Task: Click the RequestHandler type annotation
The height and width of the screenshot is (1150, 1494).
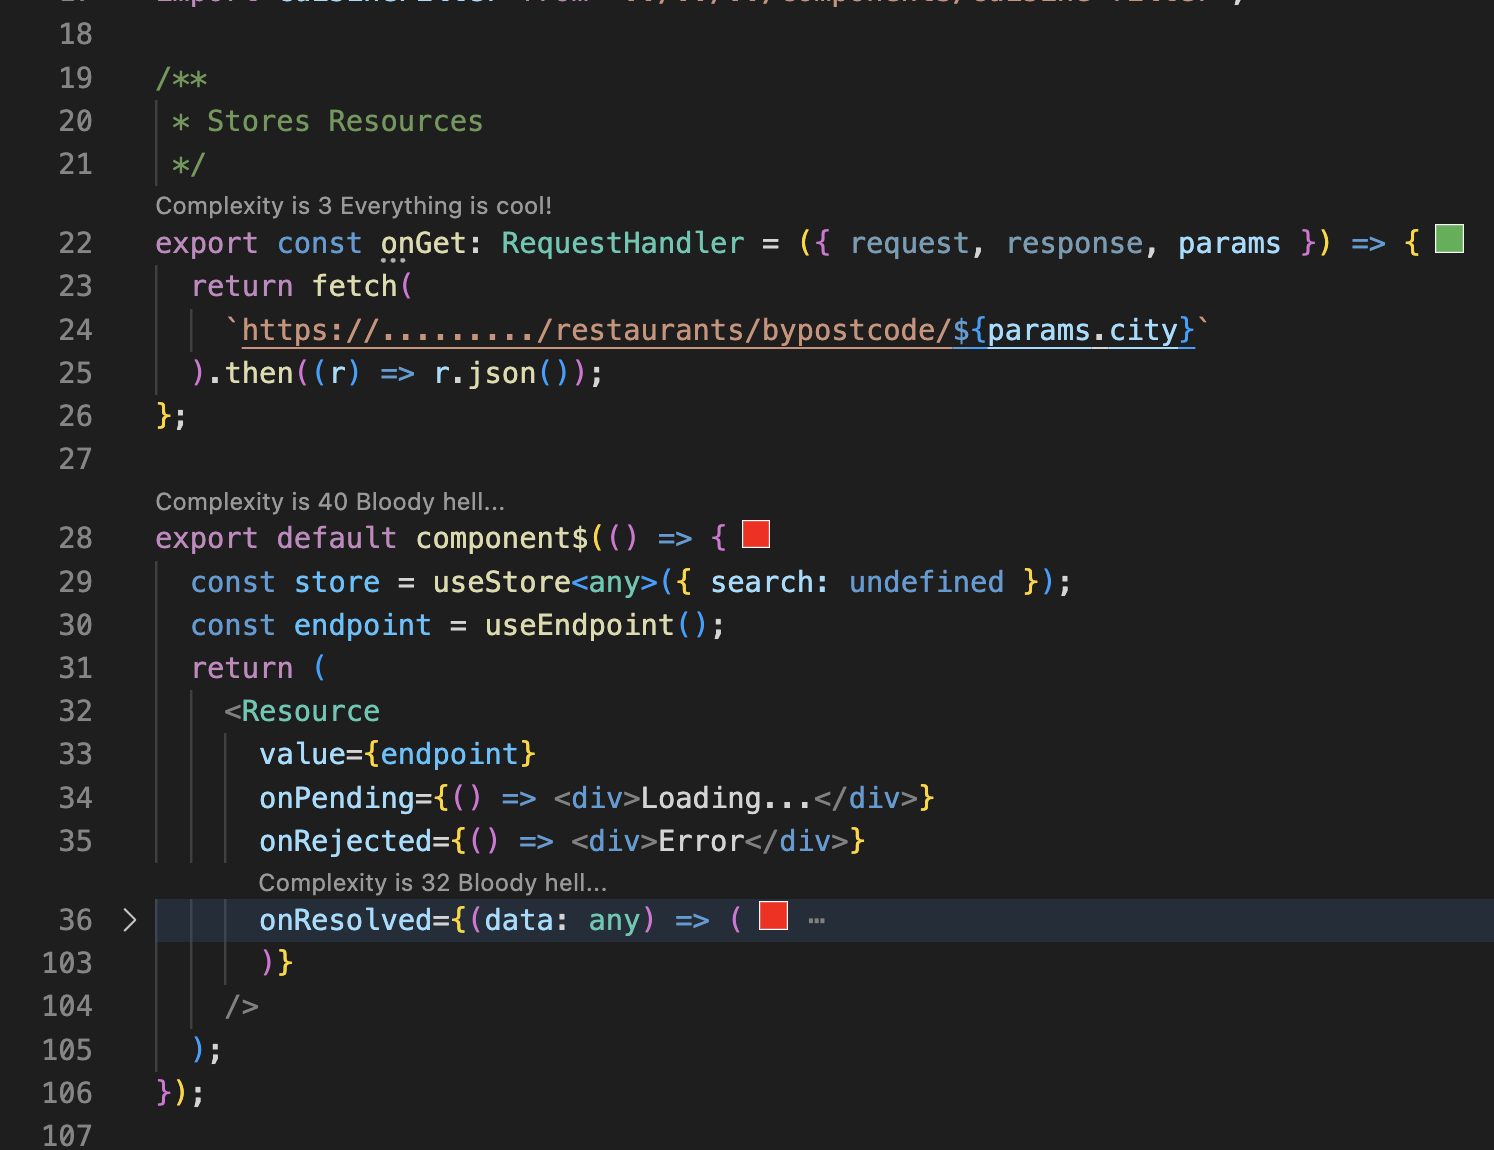Action: [x=622, y=242]
